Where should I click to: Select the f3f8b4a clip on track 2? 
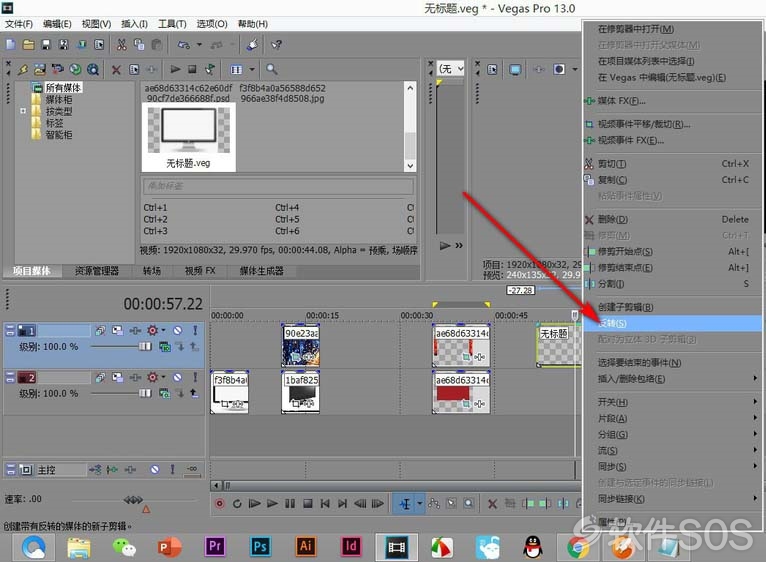(x=230, y=393)
